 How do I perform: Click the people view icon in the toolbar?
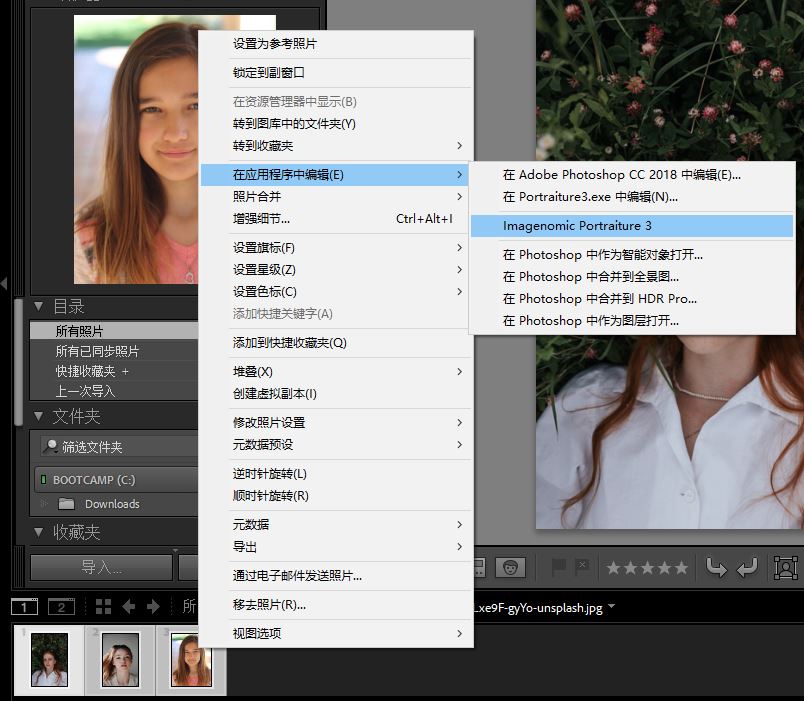pyautogui.click(x=512, y=567)
